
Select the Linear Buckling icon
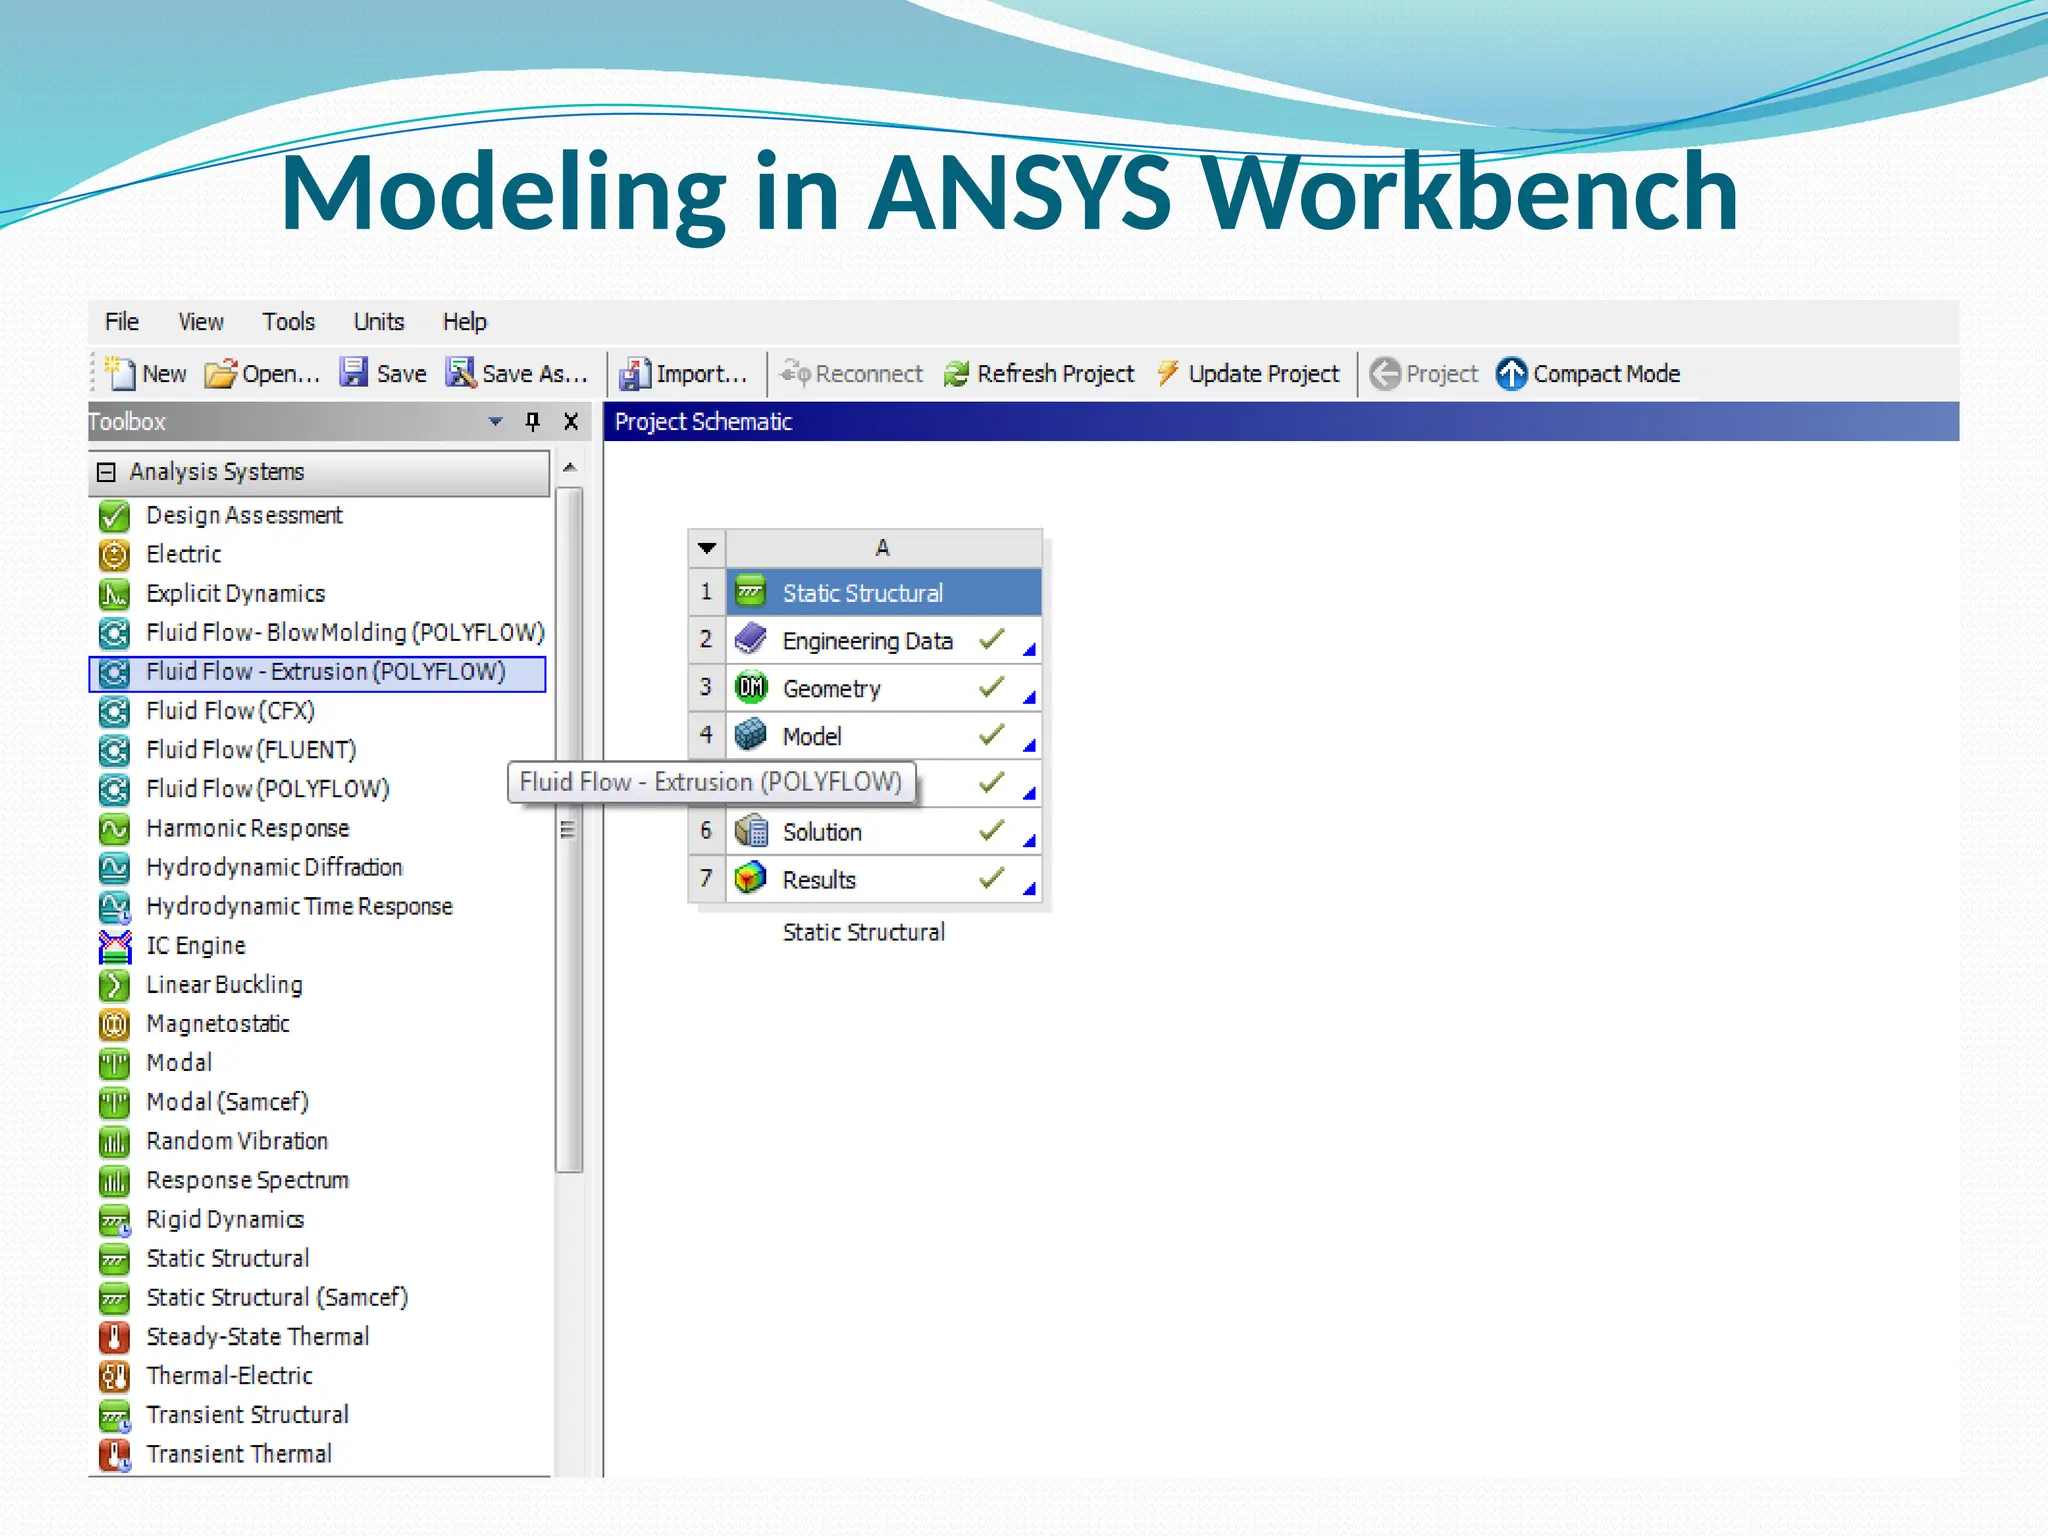tap(115, 985)
